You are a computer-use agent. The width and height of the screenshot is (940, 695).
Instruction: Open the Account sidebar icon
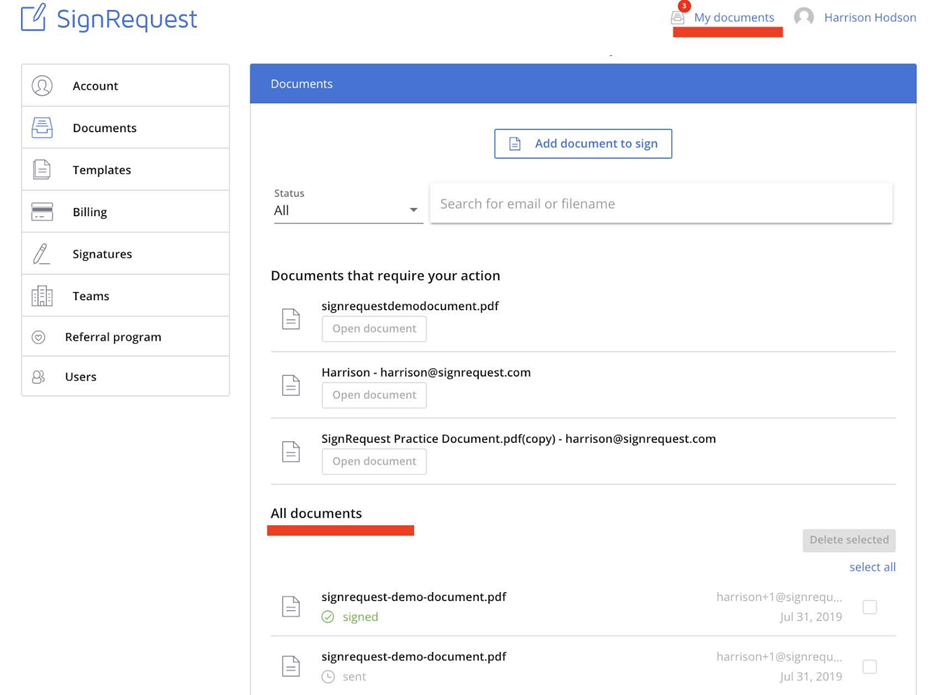coord(42,86)
